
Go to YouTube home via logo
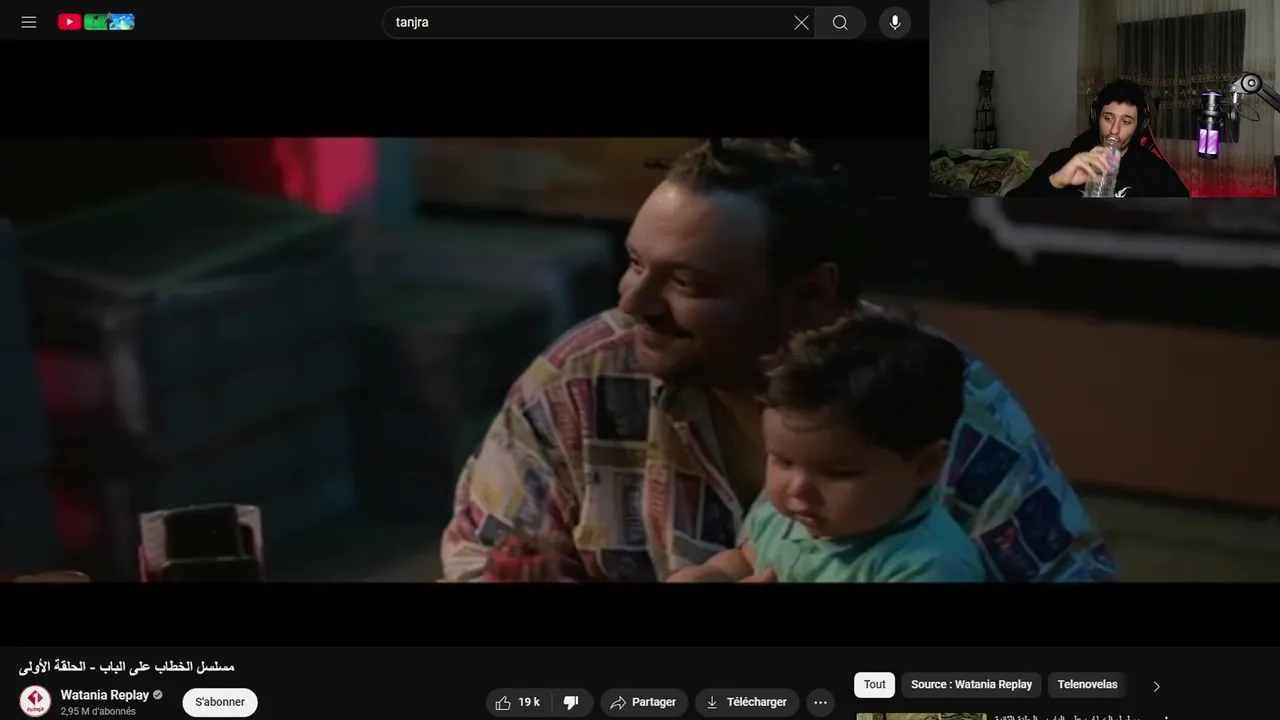click(x=96, y=22)
